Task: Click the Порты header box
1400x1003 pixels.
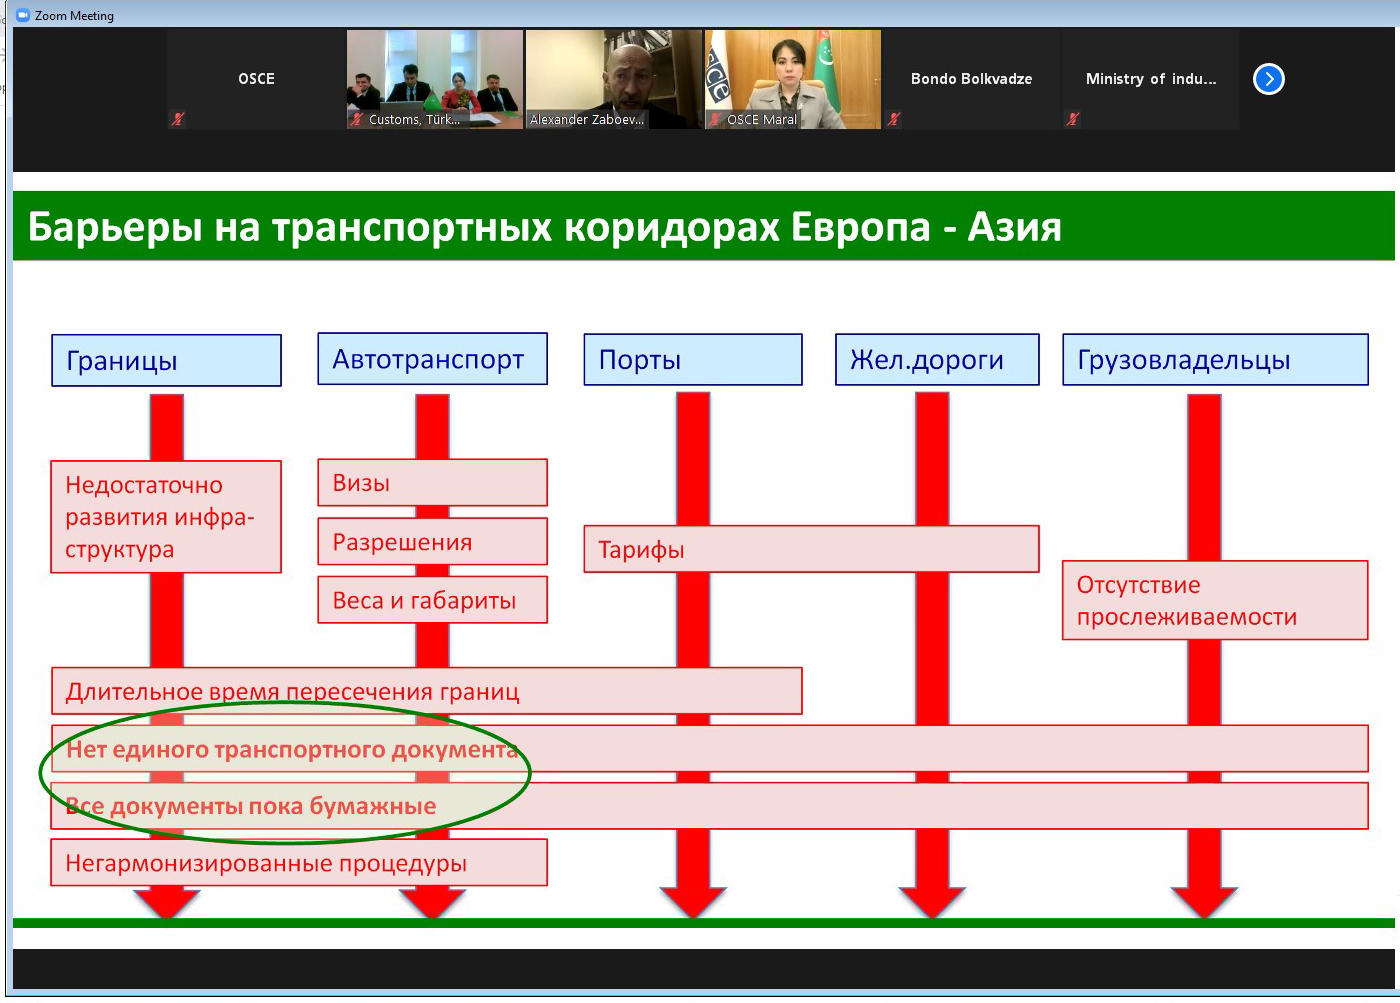Action: click(693, 360)
